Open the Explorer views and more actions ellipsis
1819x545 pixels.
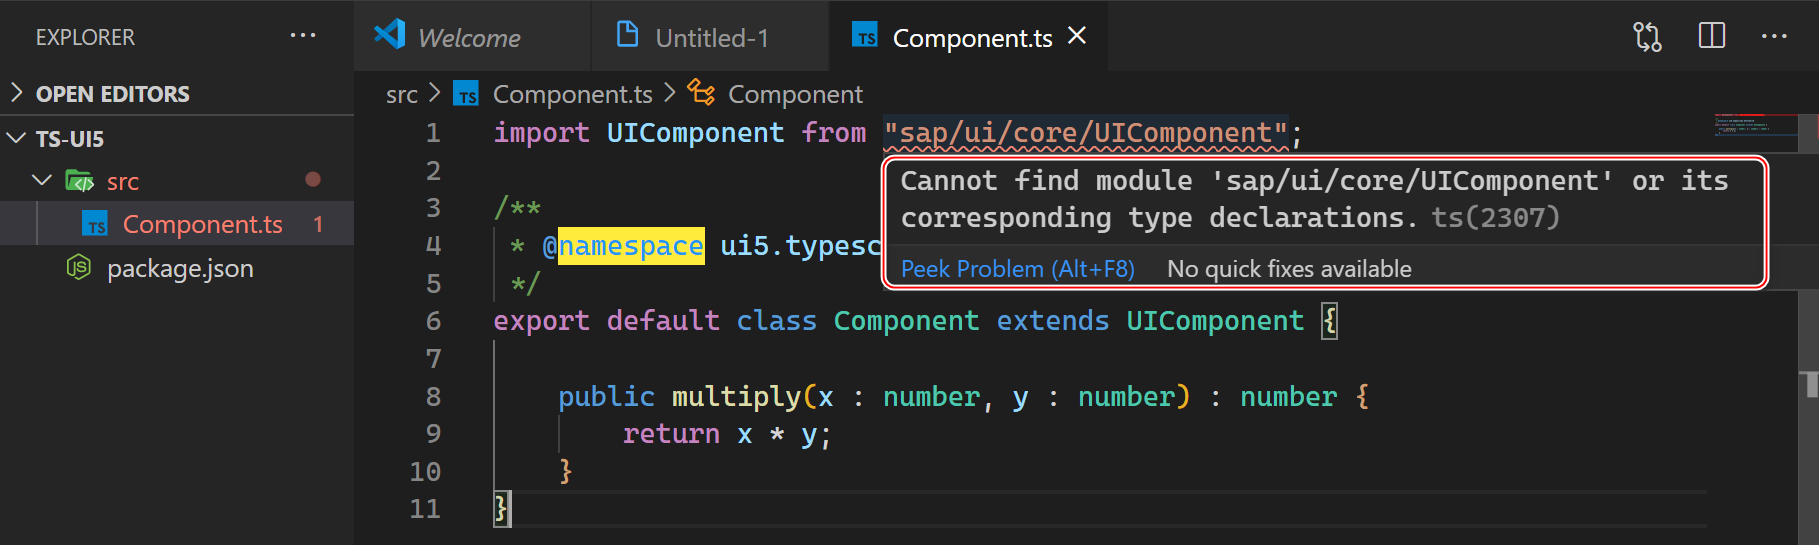[302, 37]
